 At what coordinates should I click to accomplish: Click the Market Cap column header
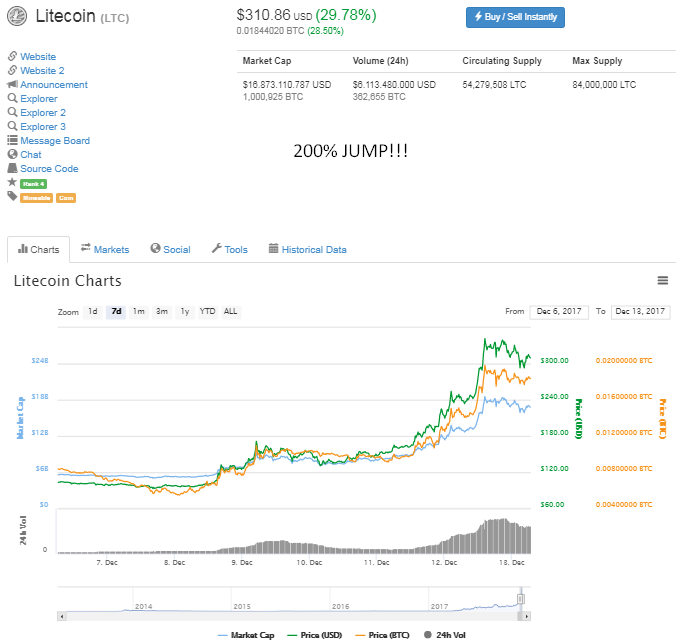coord(267,61)
